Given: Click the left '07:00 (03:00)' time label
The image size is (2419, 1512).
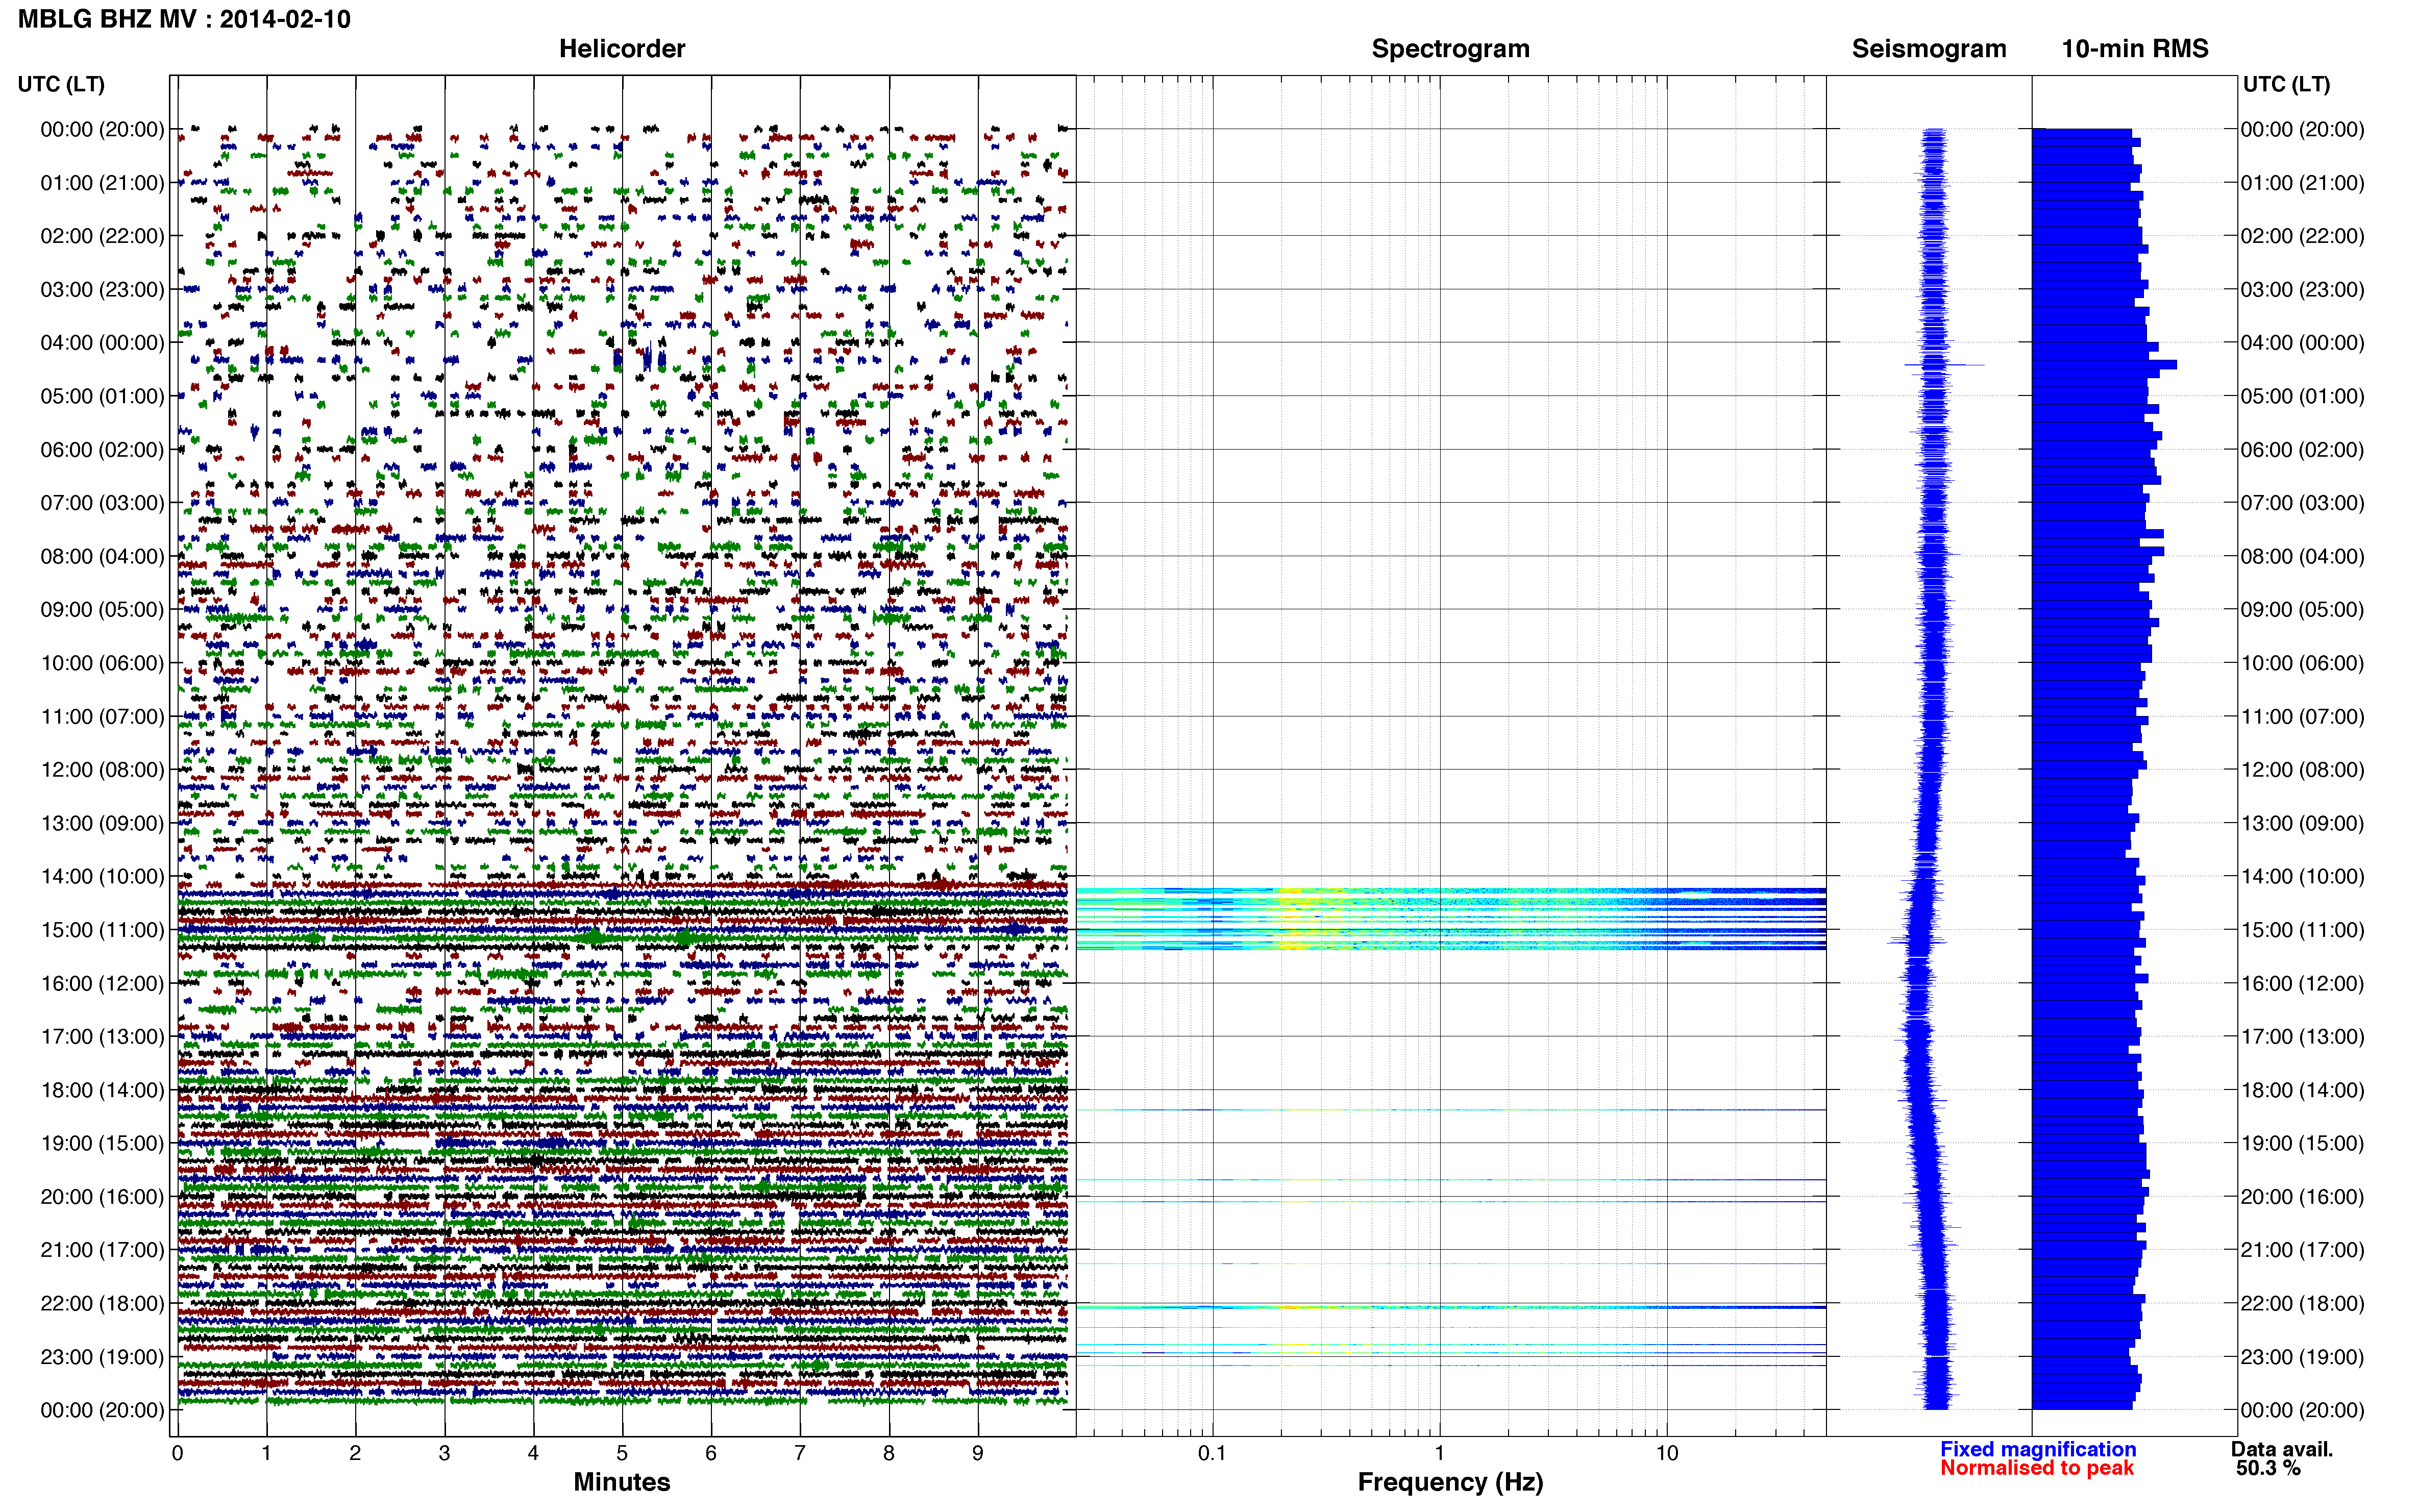Looking at the screenshot, I should point(102,503).
